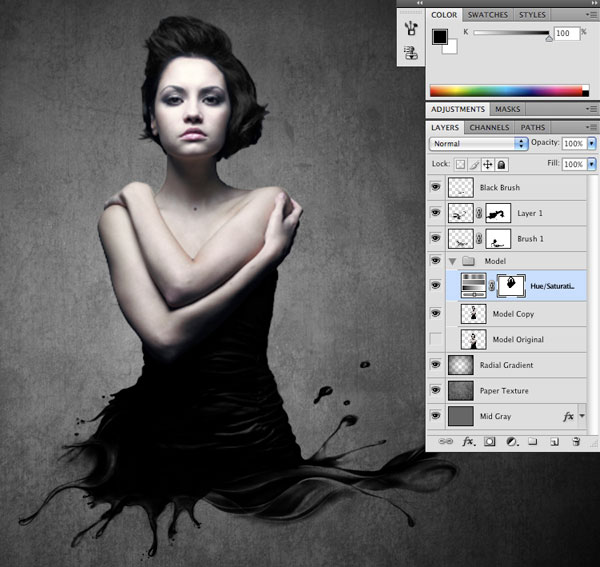Click the Hue/Saturation mask link icon

click(x=492, y=285)
